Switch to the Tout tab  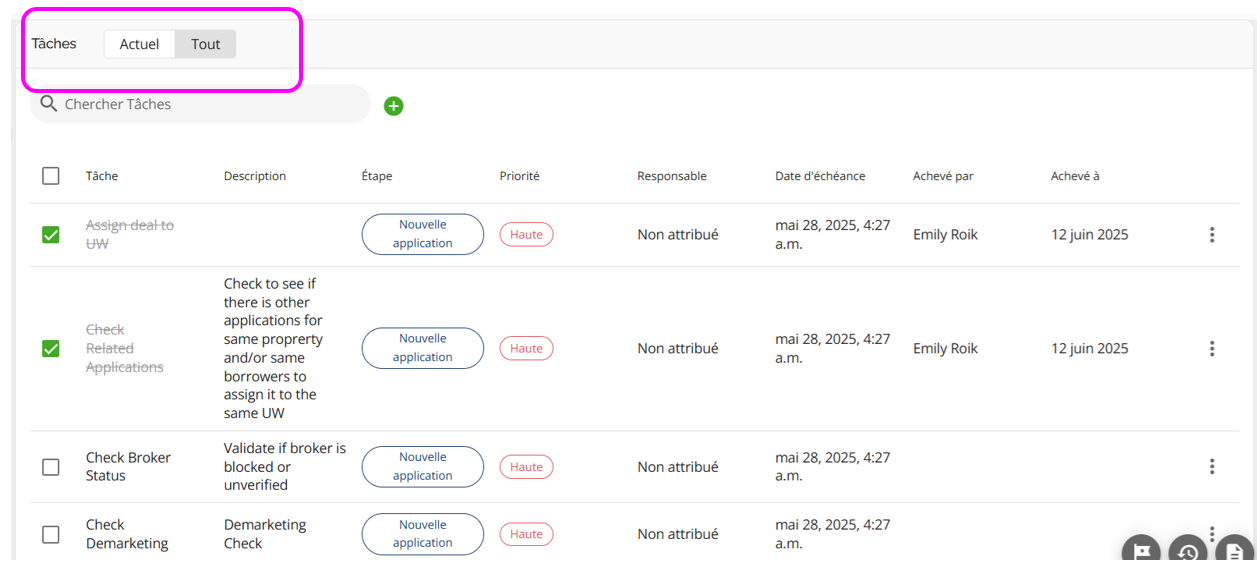click(206, 44)
